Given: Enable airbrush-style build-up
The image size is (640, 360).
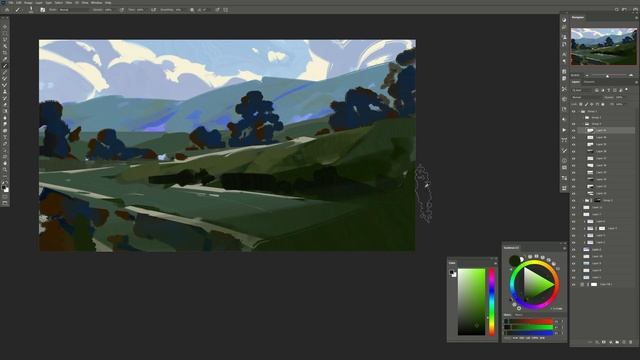Looking at the screenshot, I should 153,10.
